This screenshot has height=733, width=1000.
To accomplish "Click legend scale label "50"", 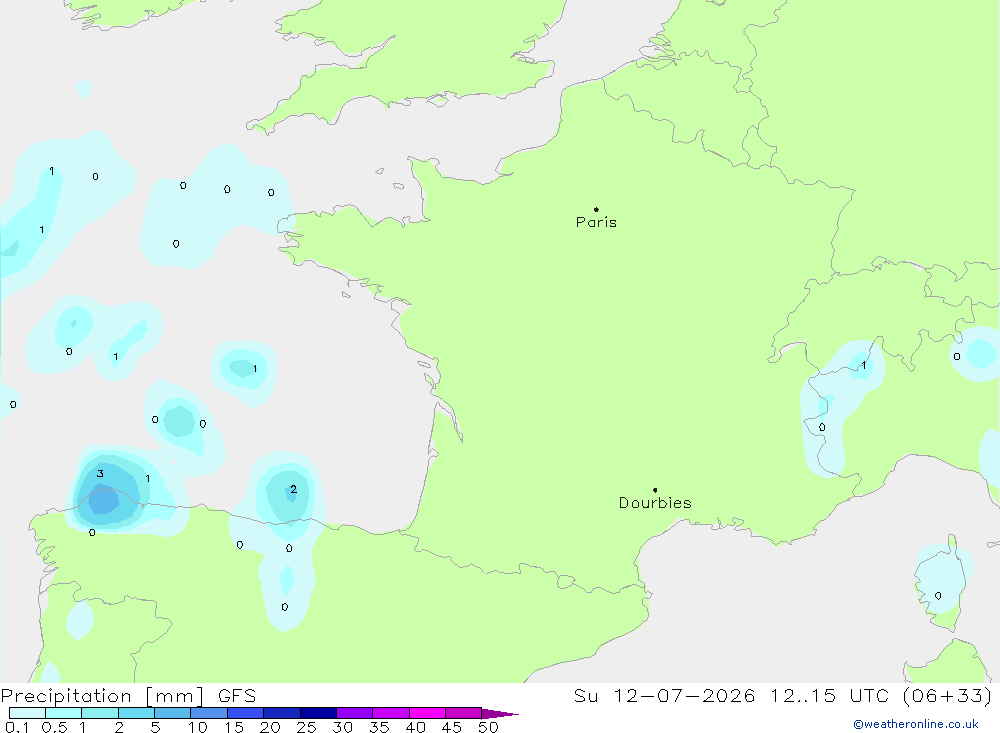I will [488, 727].
